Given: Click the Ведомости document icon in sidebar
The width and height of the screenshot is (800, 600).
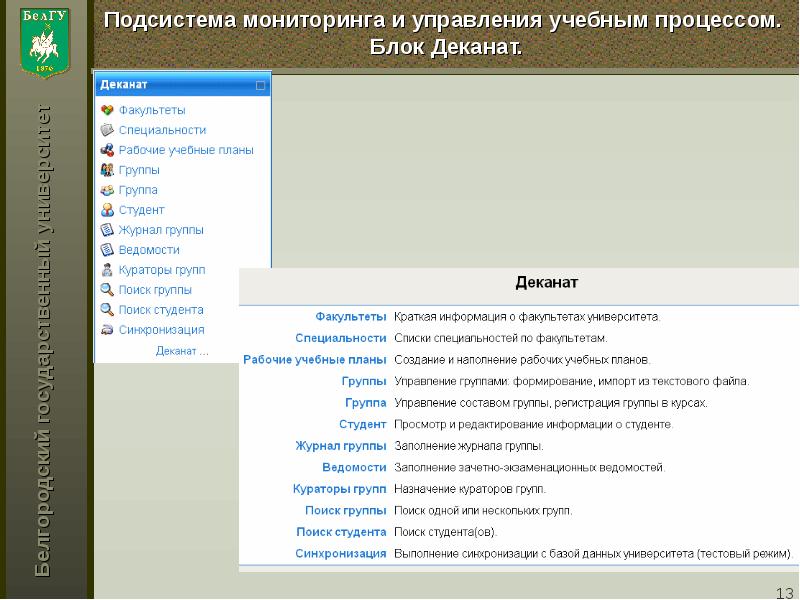Looking at the screenshot, I should (107, 250).
